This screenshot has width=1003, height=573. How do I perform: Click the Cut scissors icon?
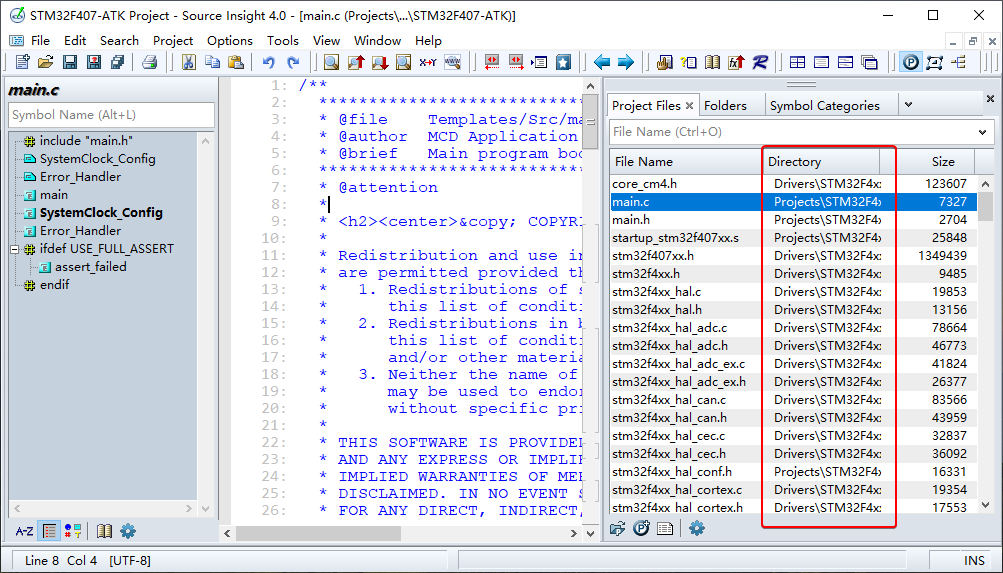[189, 62]
